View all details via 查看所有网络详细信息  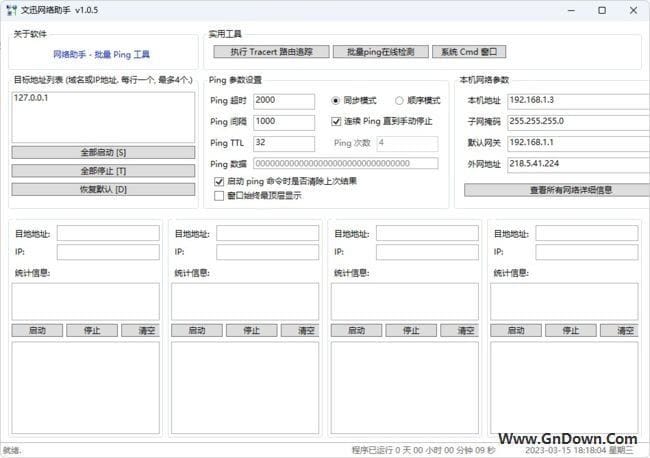[x=557, y=190]
